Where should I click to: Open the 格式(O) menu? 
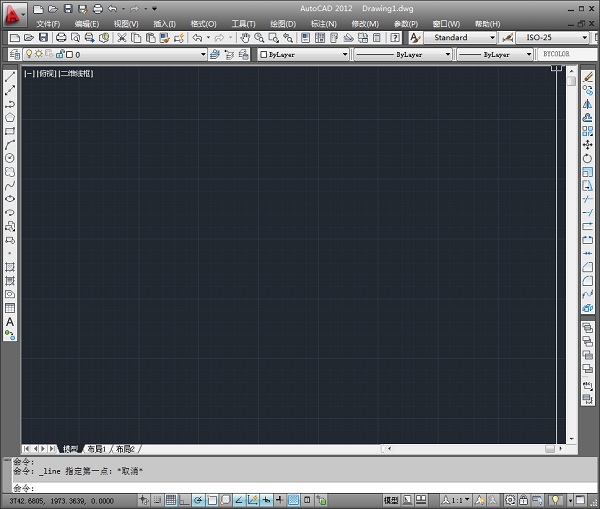coord(204,24)
